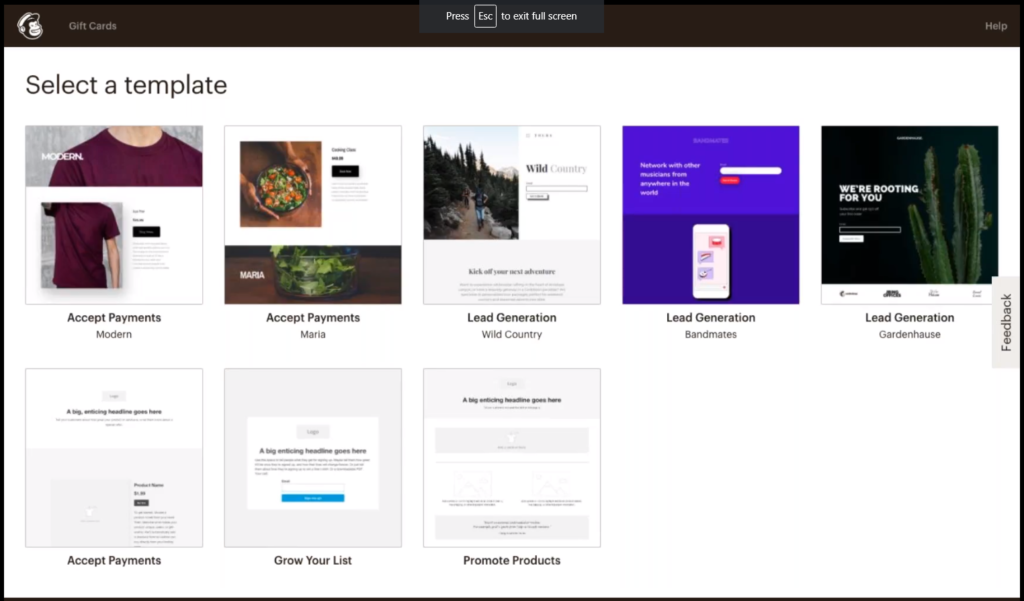Click the Lead Generation Gardenhause title
Image resolution: width=1024 pixels, height=601 pixels.
(x=910, y=318)
